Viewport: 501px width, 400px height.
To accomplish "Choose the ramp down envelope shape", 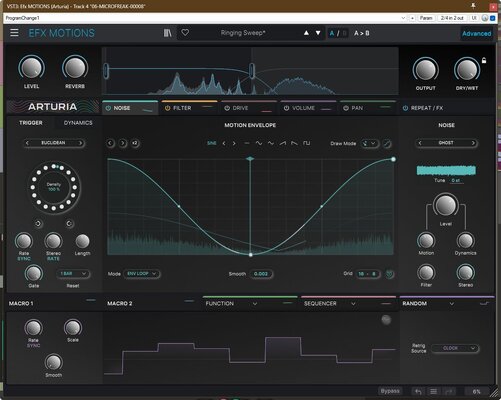I will (294, 143).
